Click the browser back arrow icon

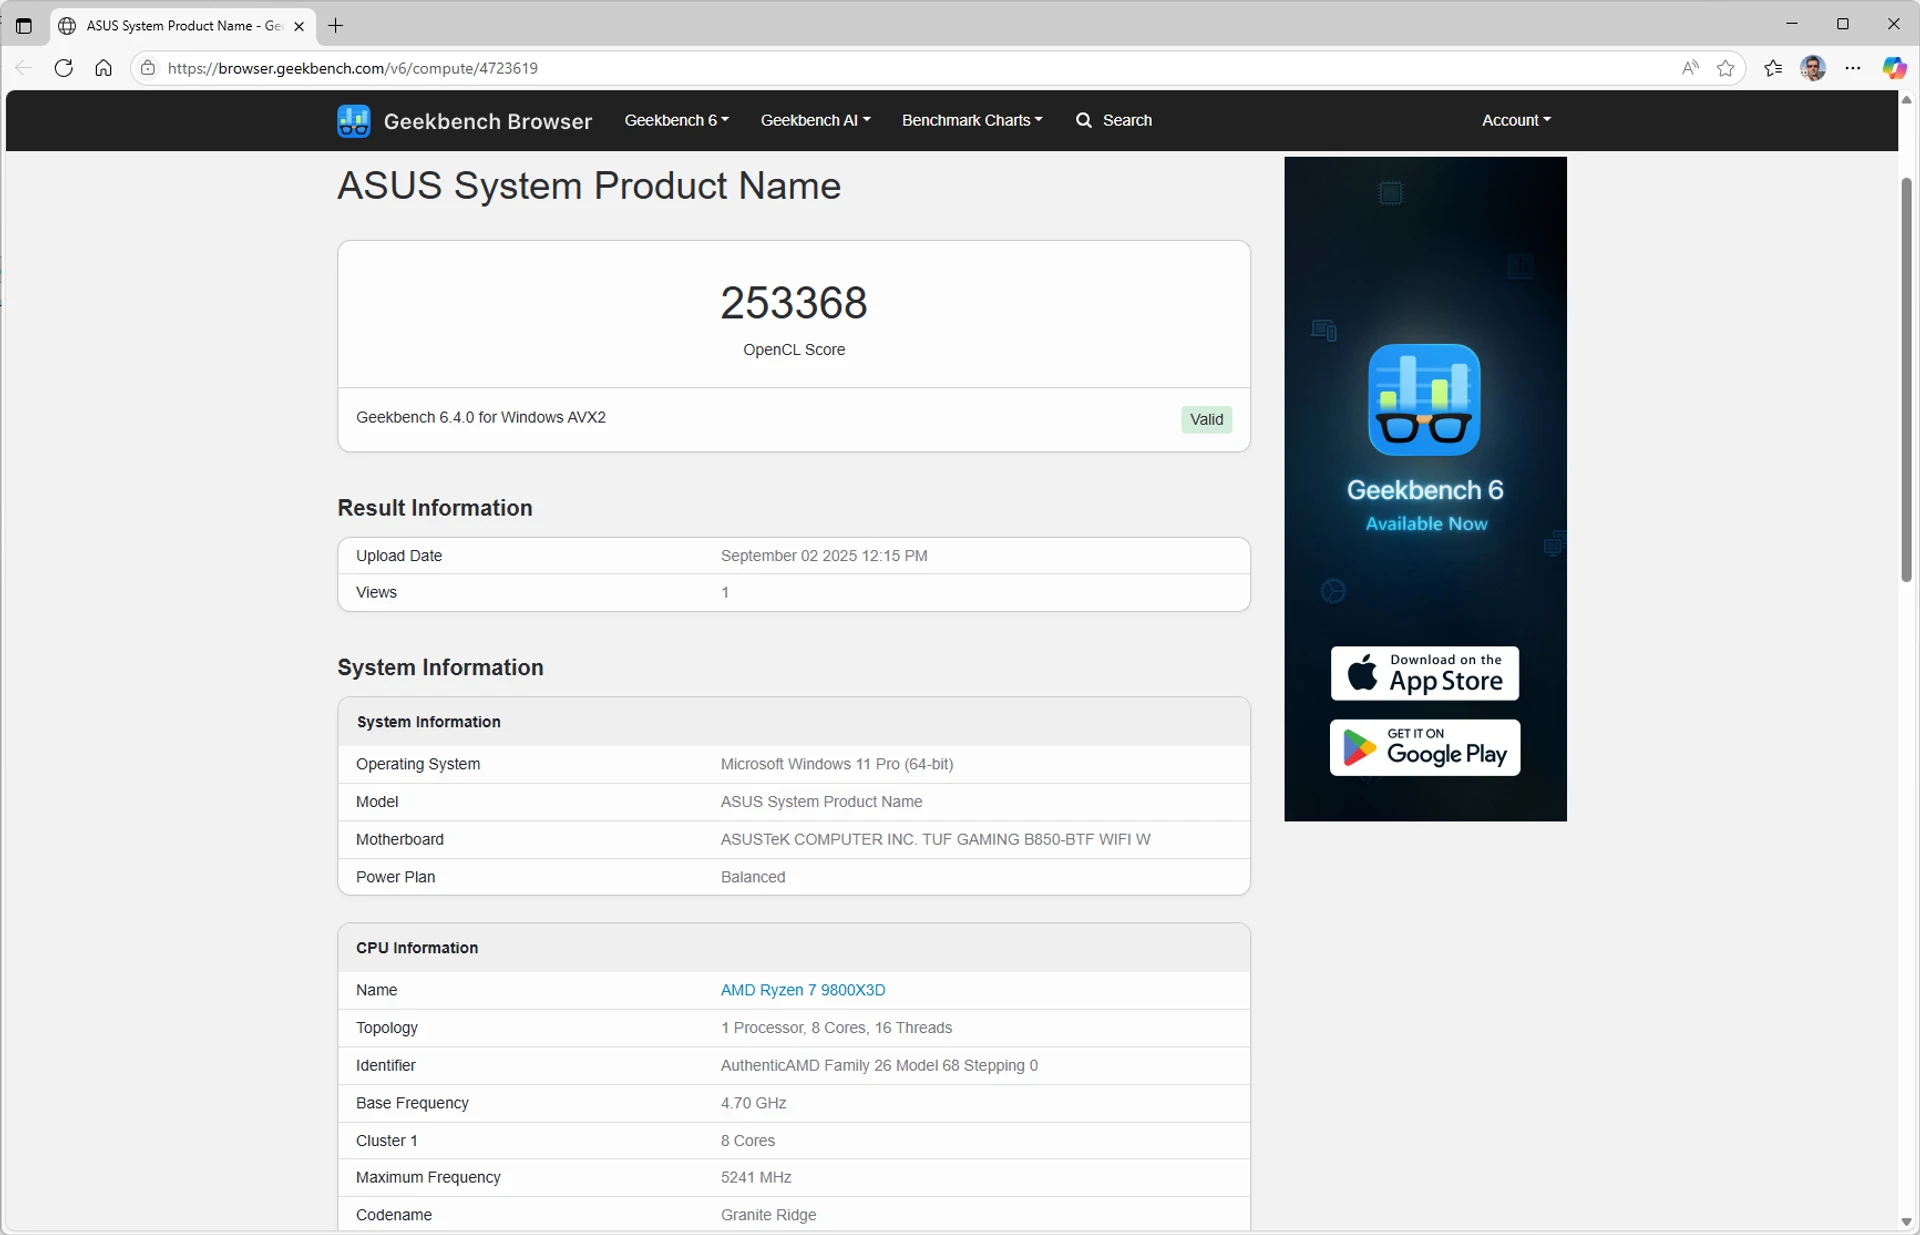click(x=23, y=68)
